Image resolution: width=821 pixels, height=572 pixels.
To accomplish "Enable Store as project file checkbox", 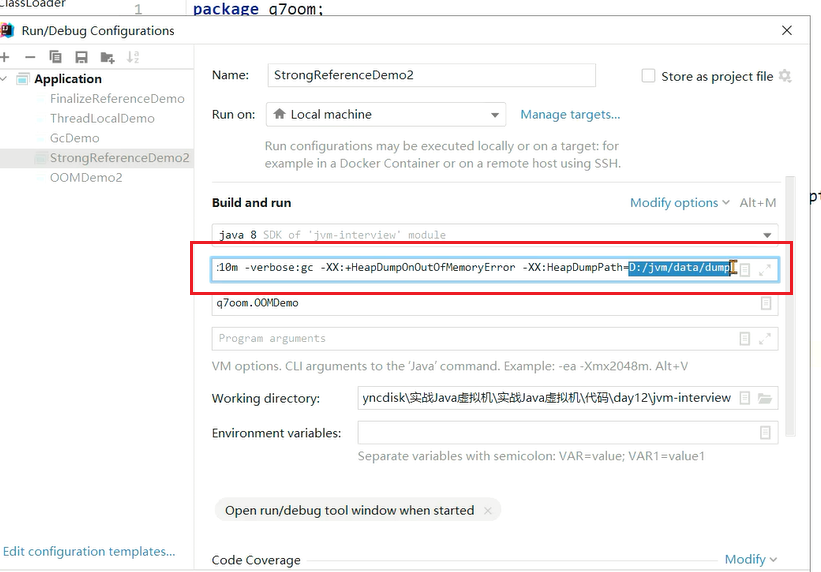I will tap(648, 76).
